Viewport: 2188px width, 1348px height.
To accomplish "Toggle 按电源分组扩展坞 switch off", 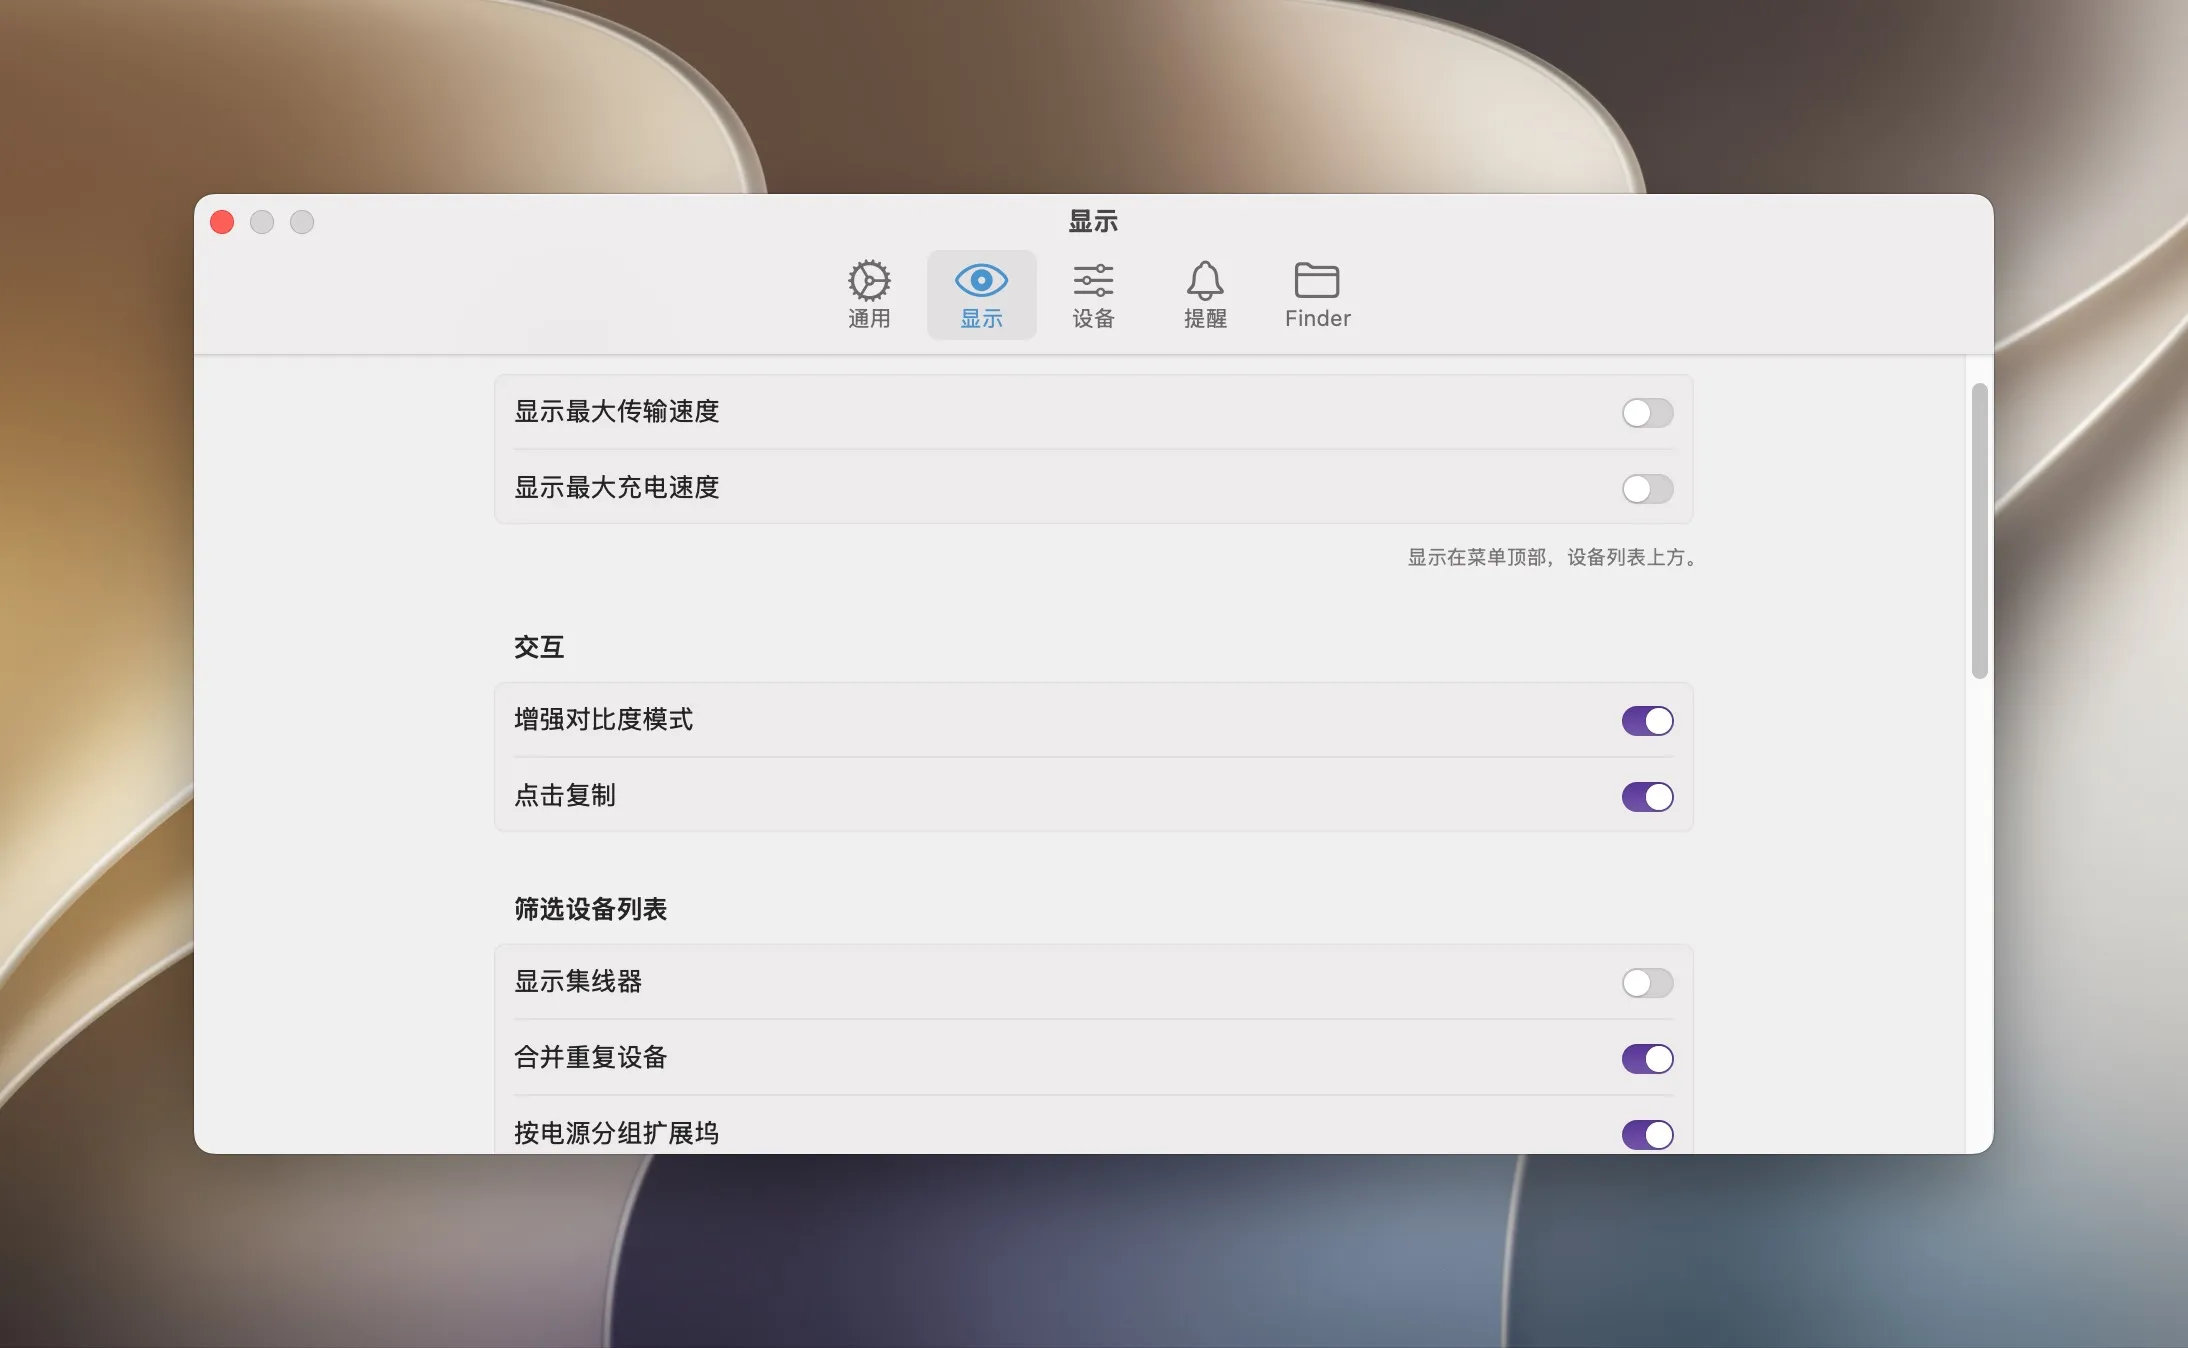I will point(1647,1135).
